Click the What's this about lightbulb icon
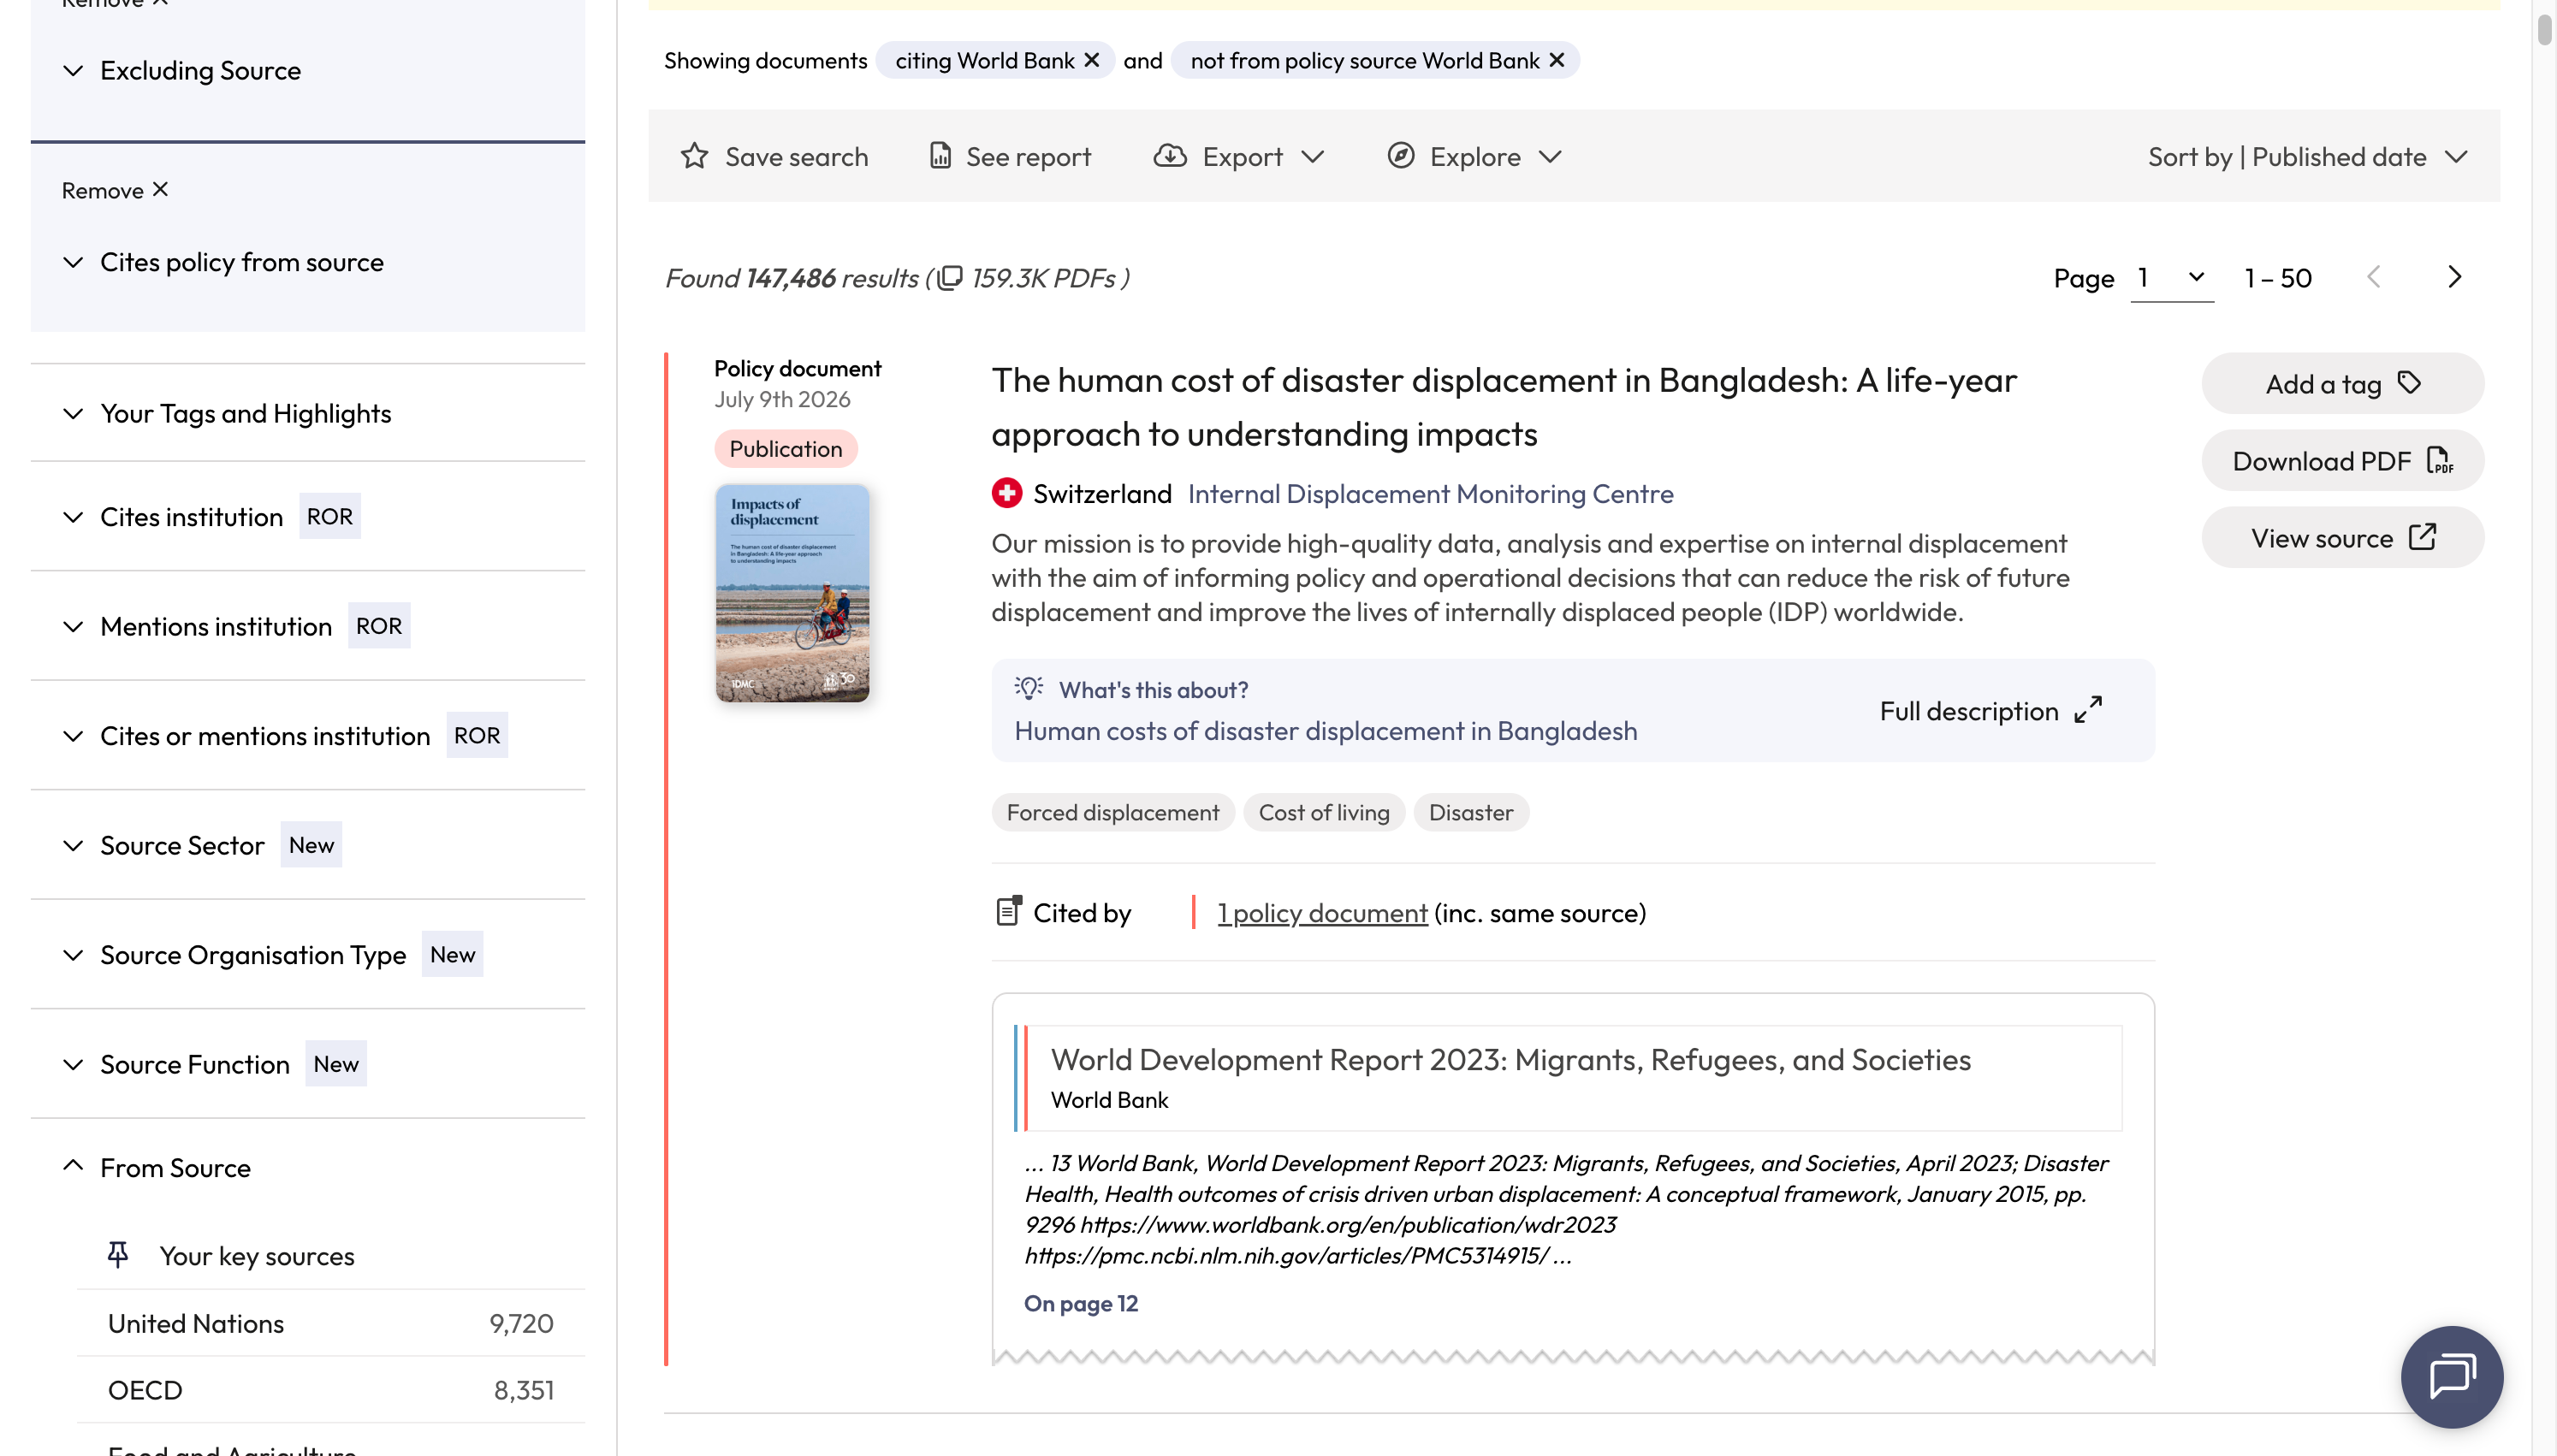The height and width of the screenshot is (1456, 2557). point(1029,689)
